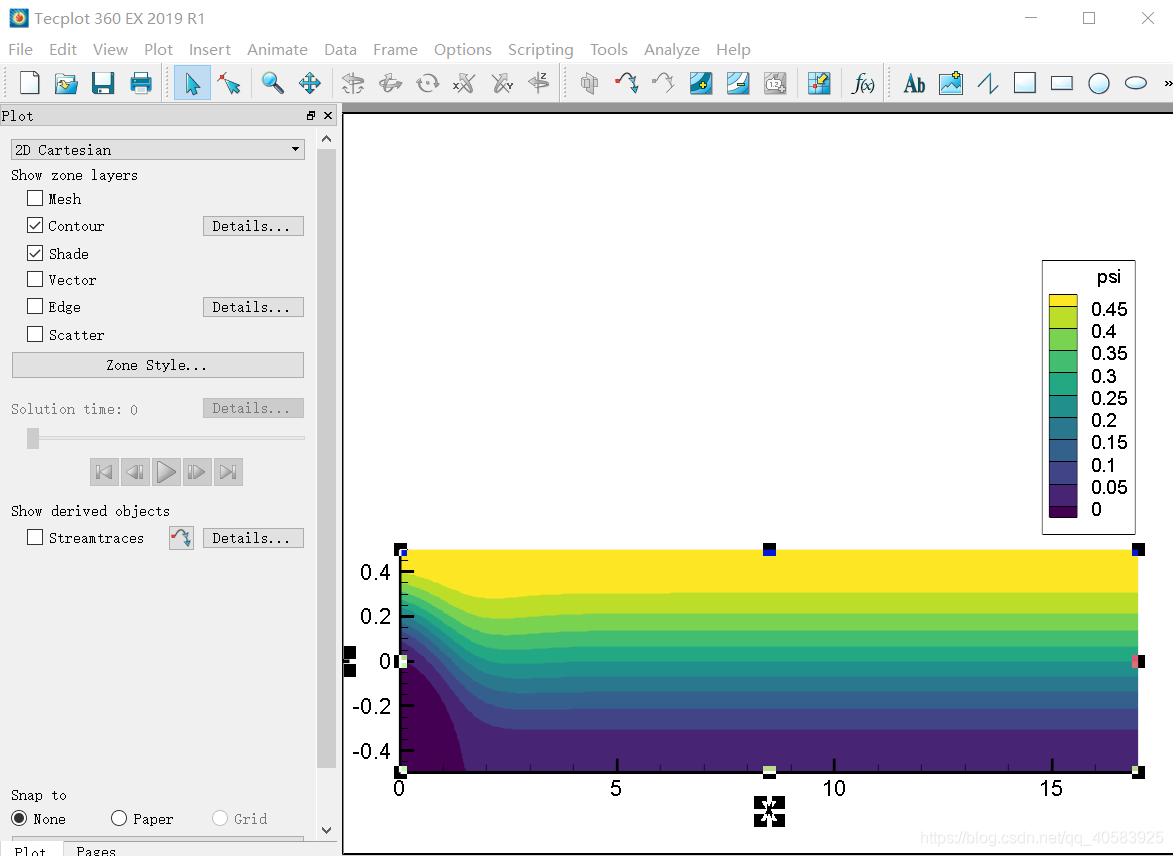This screenshot has width=1173, height=856.
Task: Click the slice tool icon
Action: tap(589, 82)
